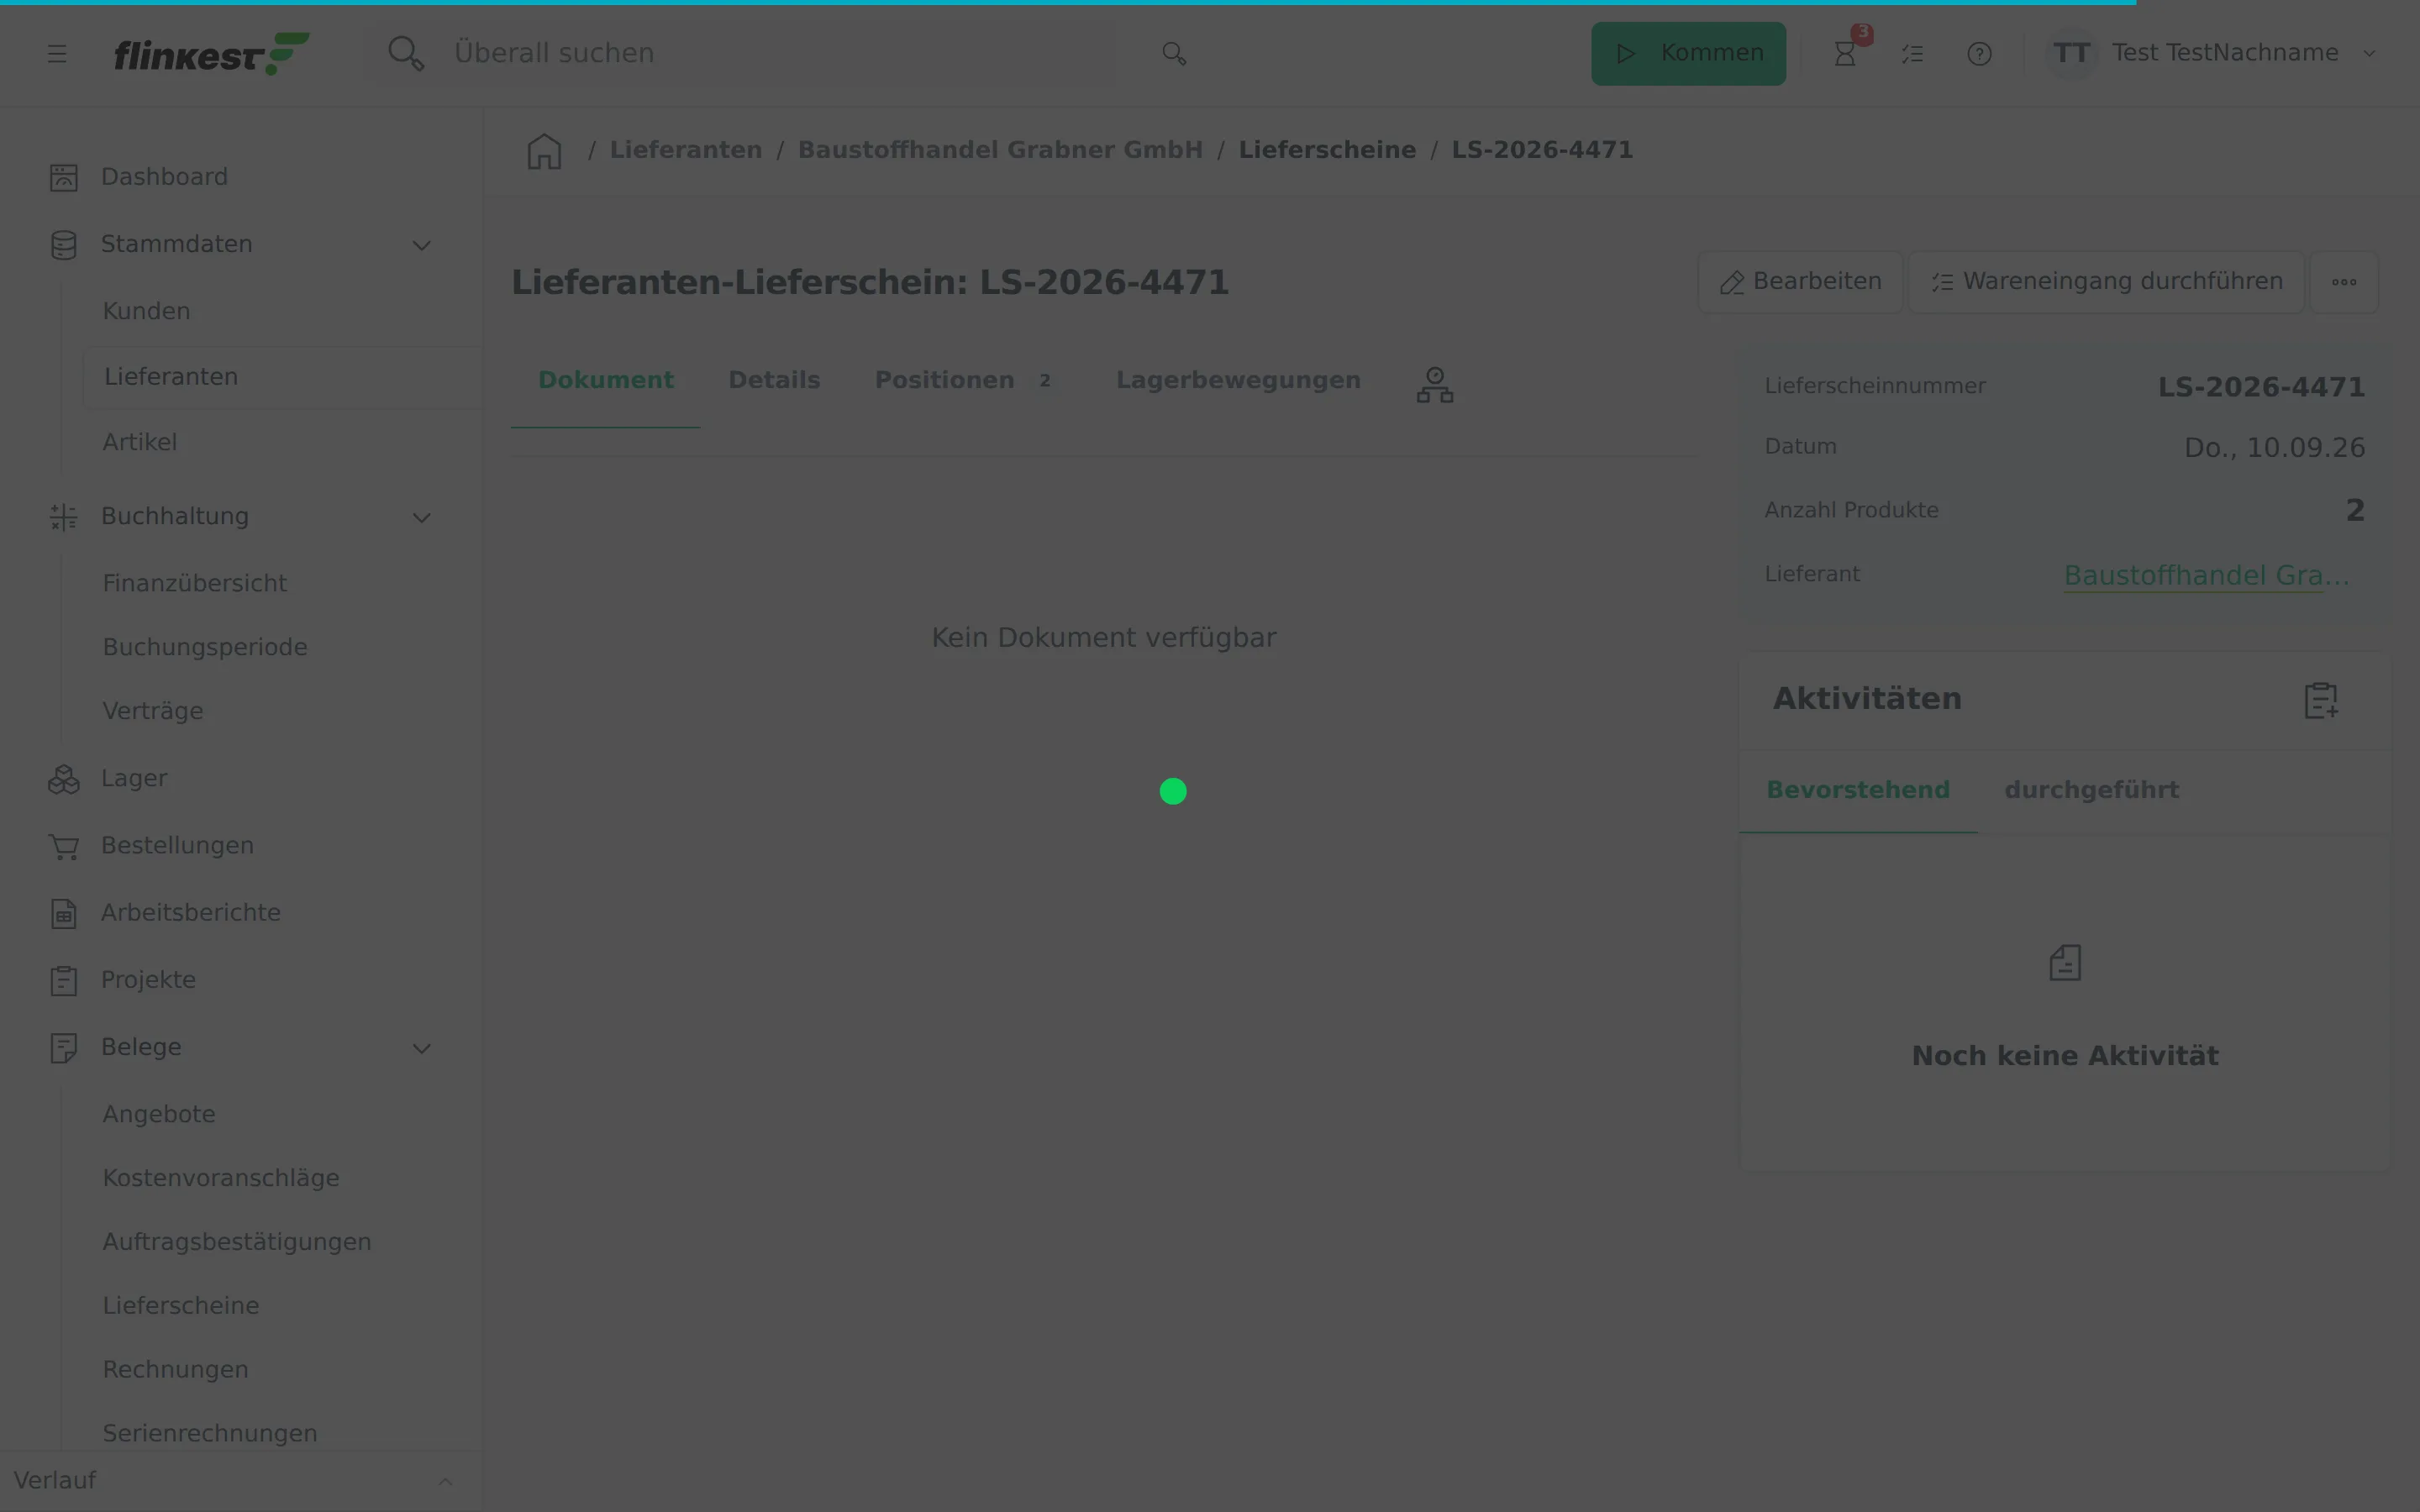Viewport: 2420px width, 1512px height.
Task: Open Angebote in sidebar
Action: pyautogui.click(x=159, y=1114)
